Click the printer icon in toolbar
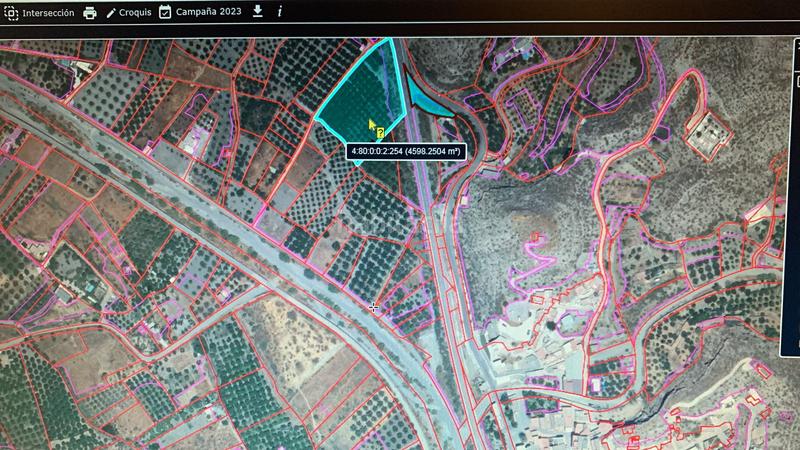The height and width of the screenshot is (450, 800). coord(90,13)
